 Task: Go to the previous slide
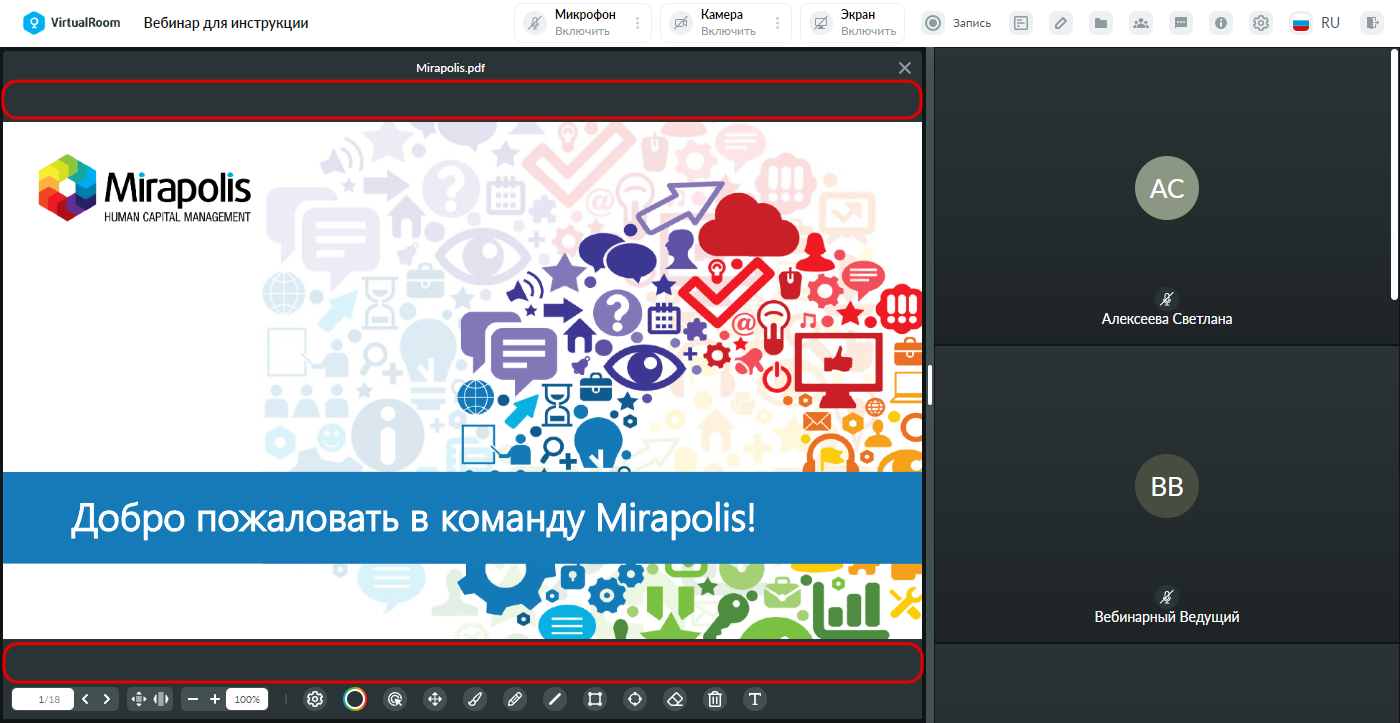tap(86, 699)
